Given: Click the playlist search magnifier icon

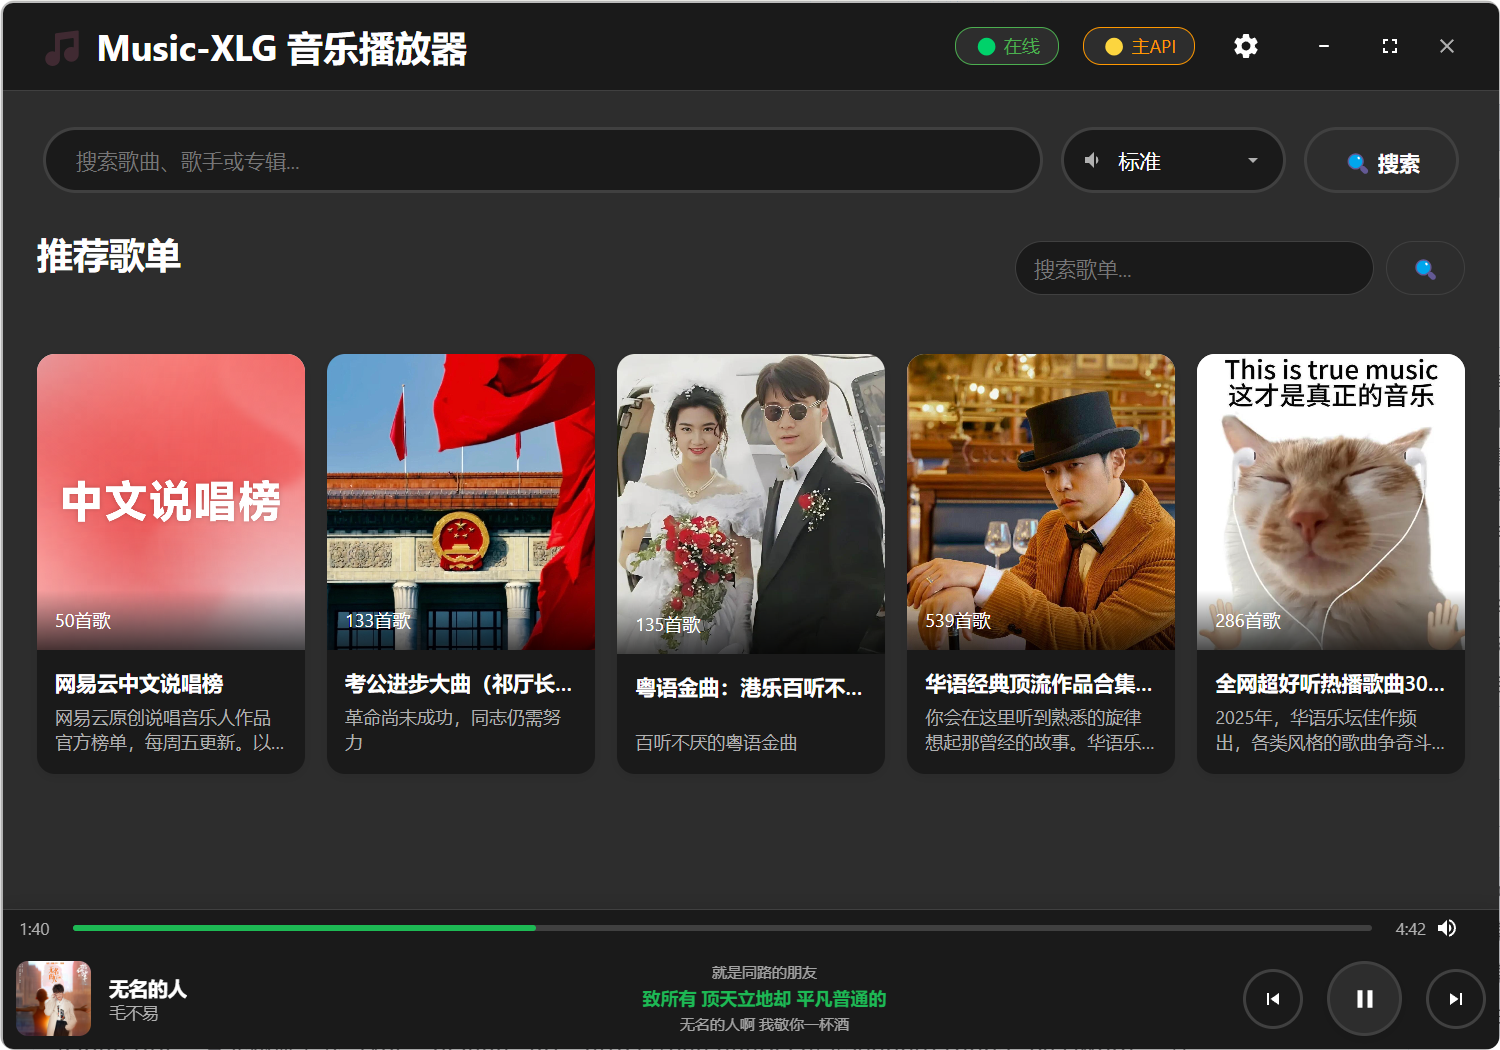Looking at the screenshot, I should click(1425, 268).
